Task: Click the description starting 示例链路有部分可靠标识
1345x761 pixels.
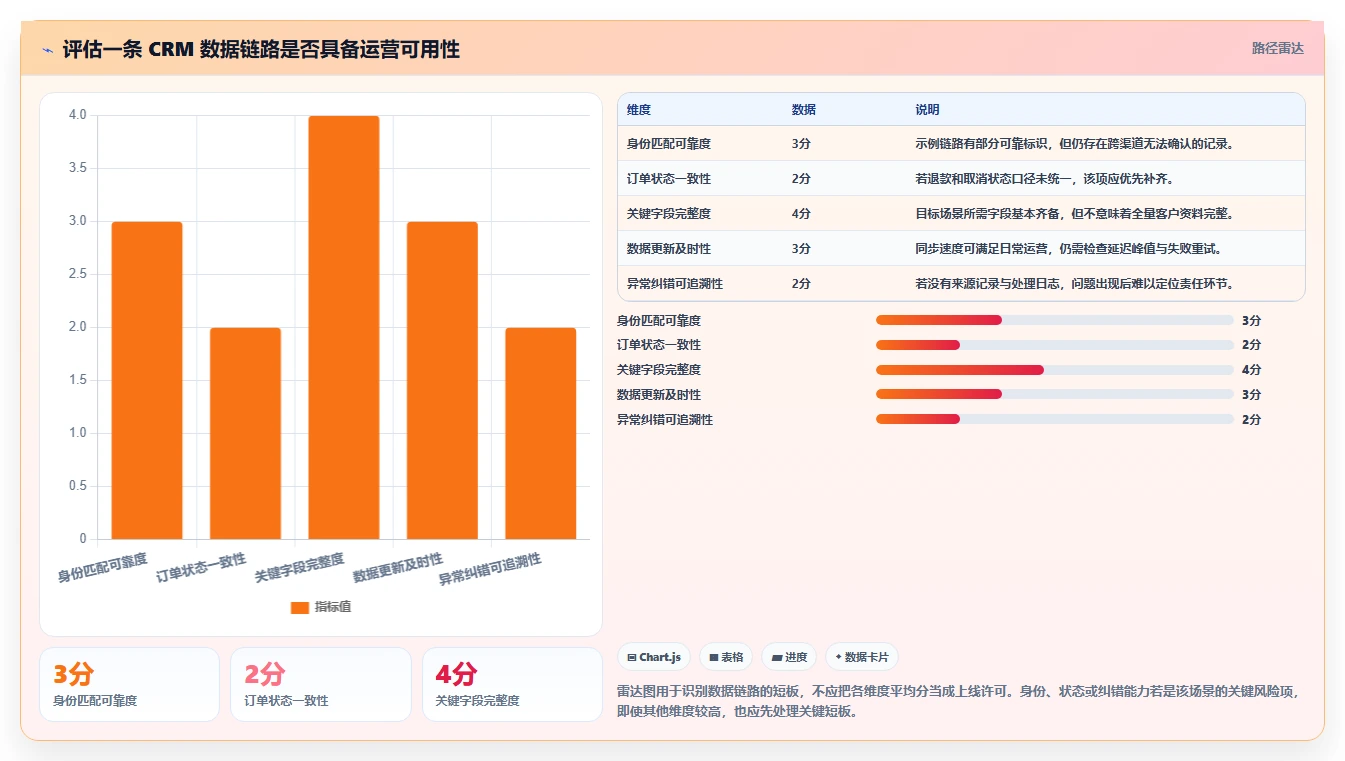Action: [x=1075, y=144]
